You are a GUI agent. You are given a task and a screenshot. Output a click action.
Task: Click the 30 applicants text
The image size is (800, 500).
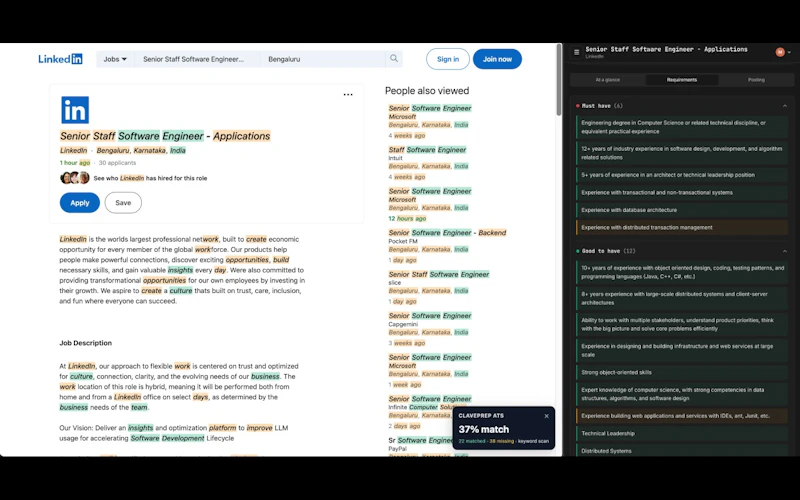[117, 163]
